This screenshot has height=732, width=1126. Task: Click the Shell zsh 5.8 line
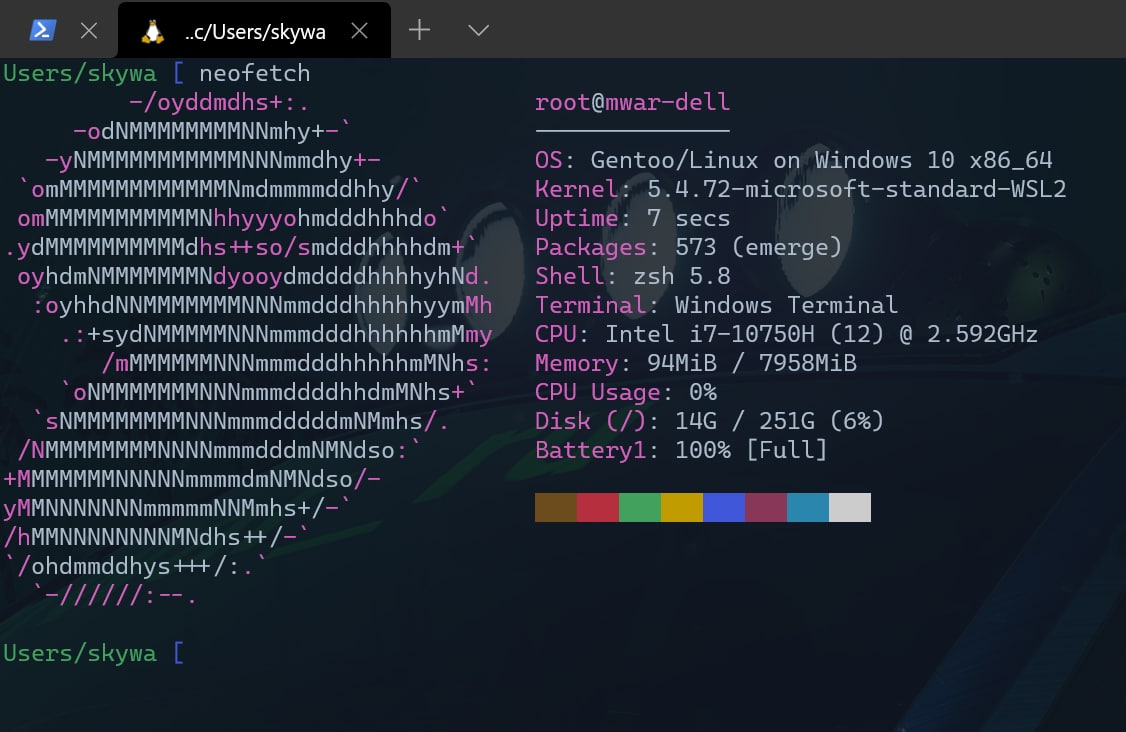click(633, 276)
